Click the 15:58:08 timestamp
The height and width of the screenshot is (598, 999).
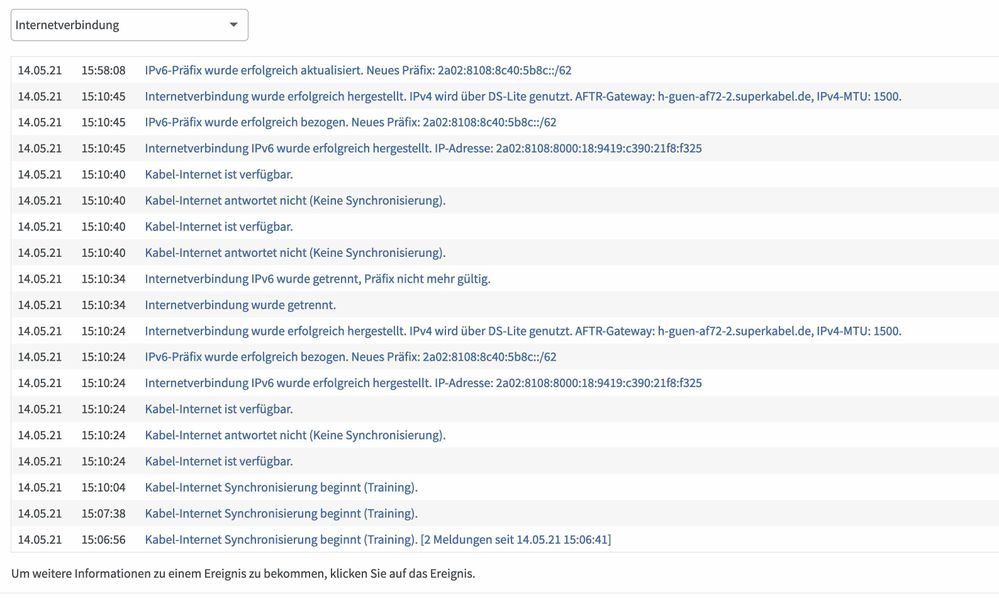103,71
